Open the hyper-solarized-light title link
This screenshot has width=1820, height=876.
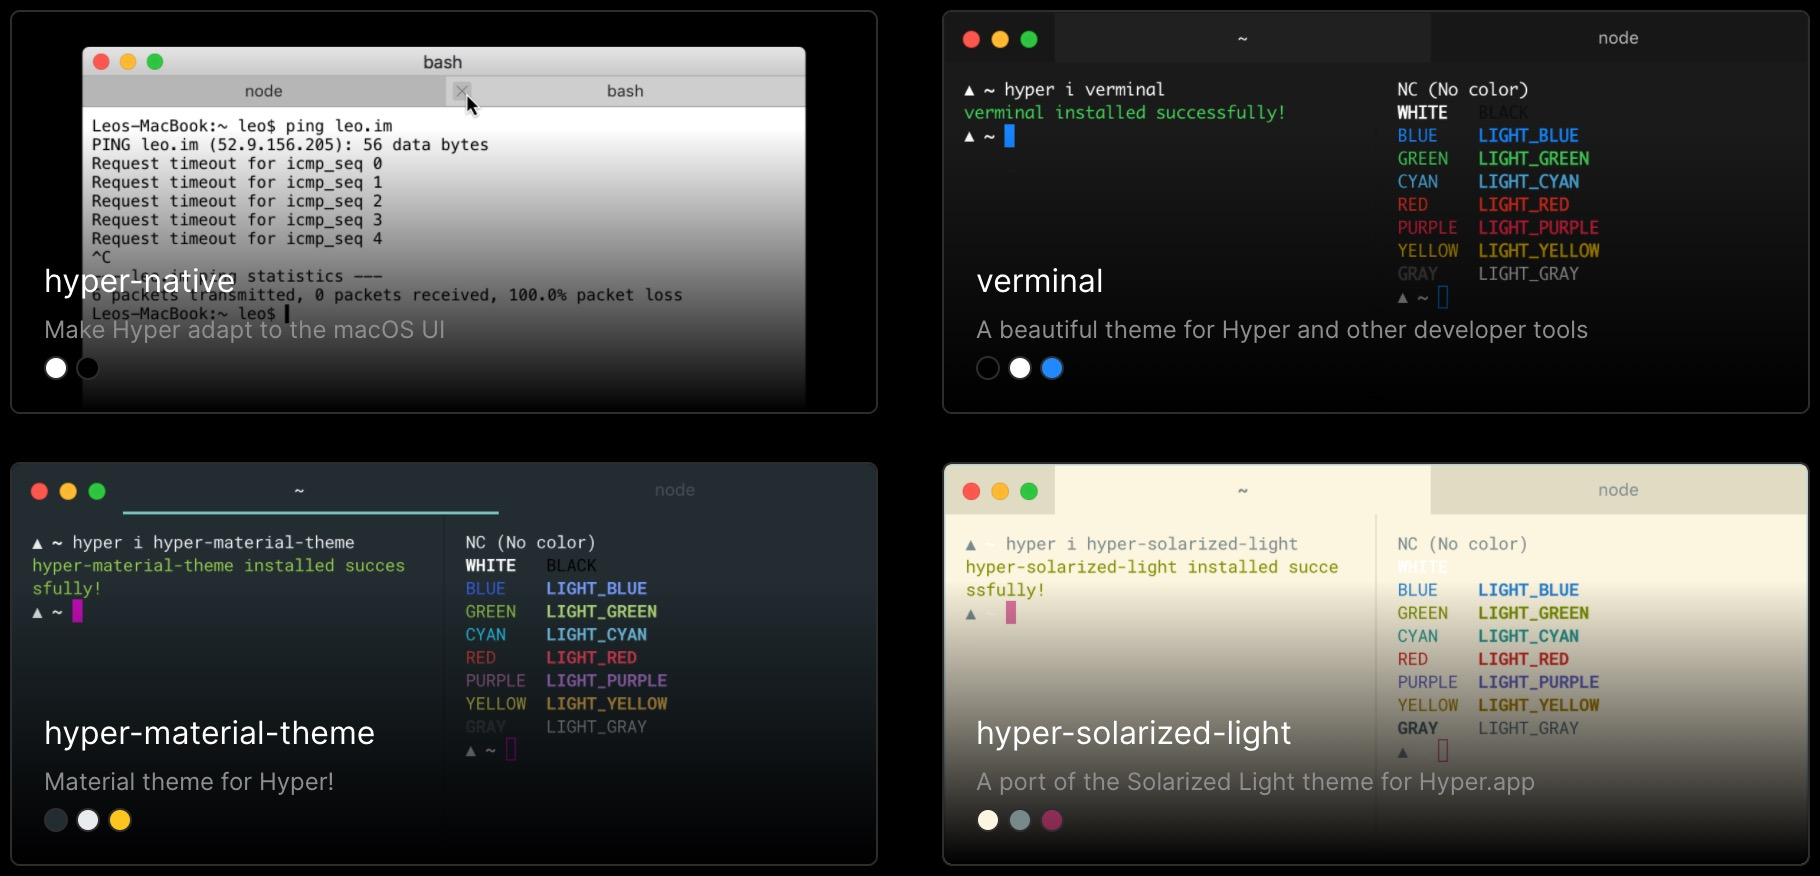tap(1134, 733)
